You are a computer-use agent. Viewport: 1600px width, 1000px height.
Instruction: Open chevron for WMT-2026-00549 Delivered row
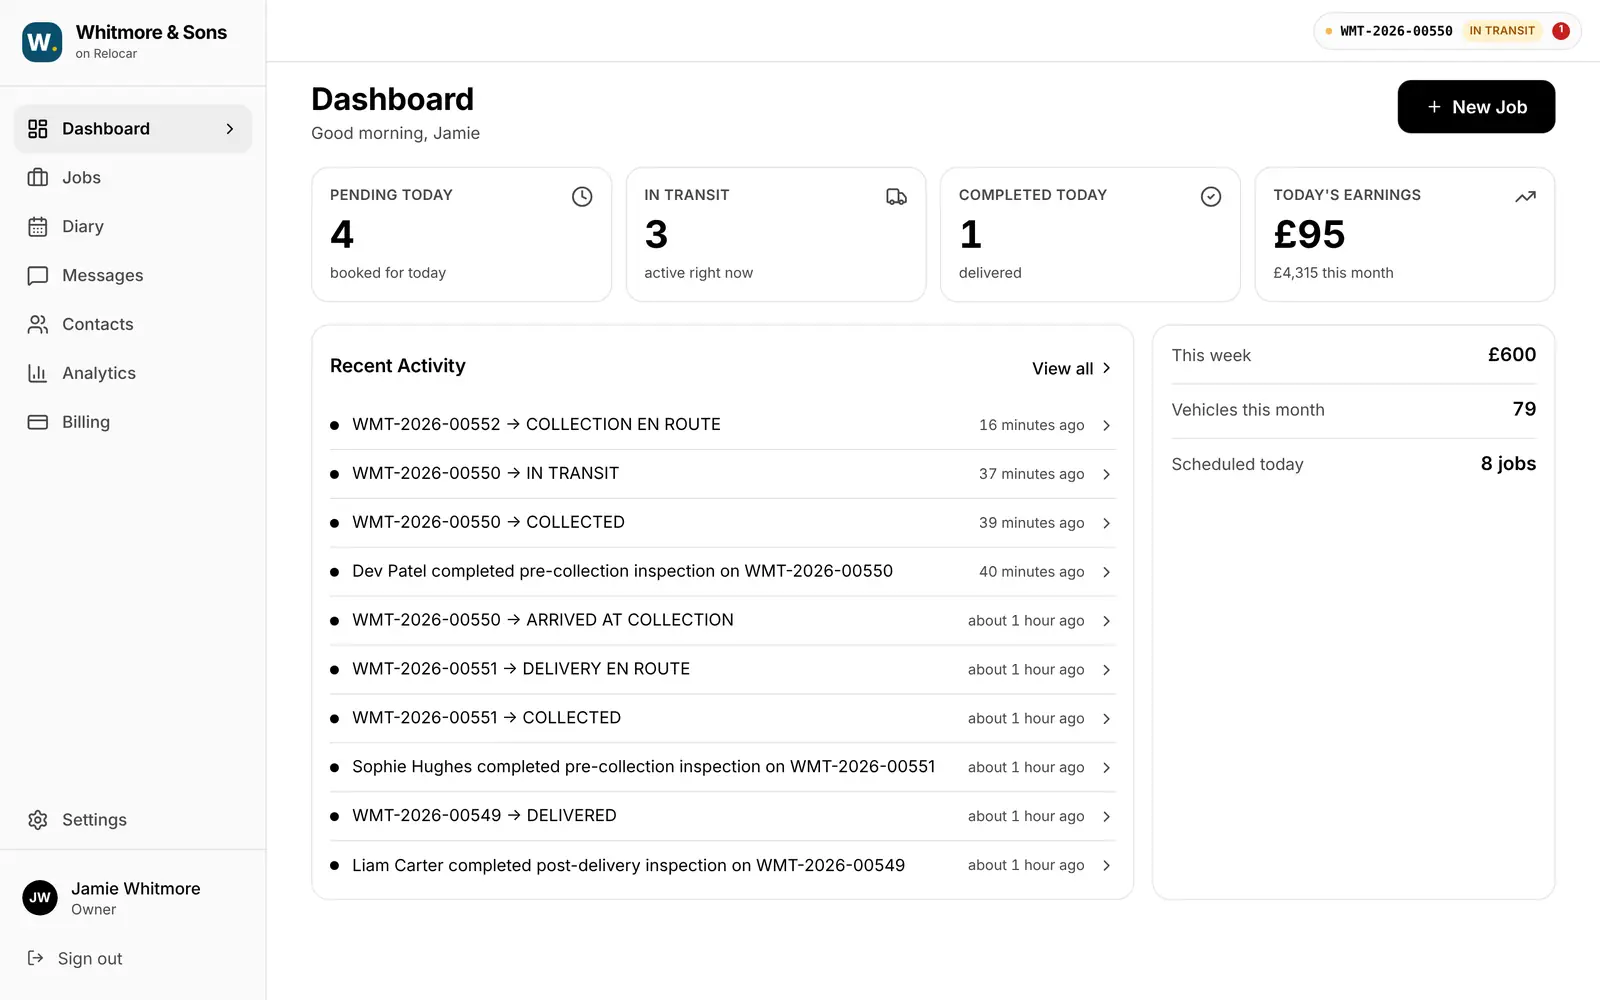coord(1107,816)
